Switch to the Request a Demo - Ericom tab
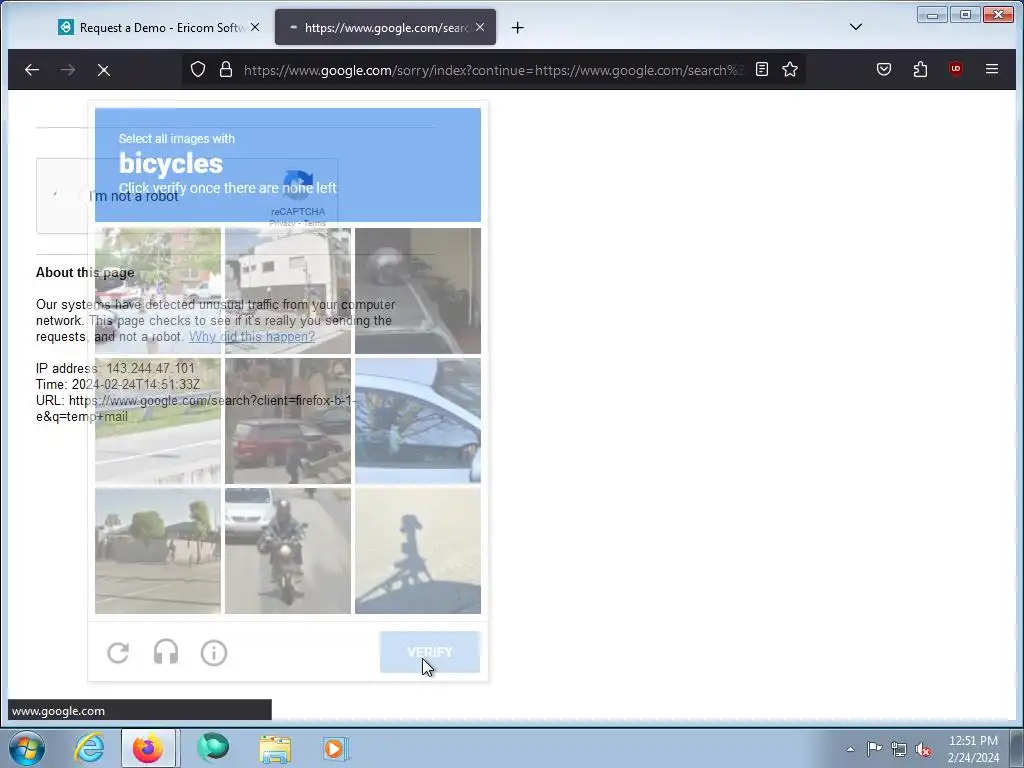The image size is (1024, 768). coord(159,27)
